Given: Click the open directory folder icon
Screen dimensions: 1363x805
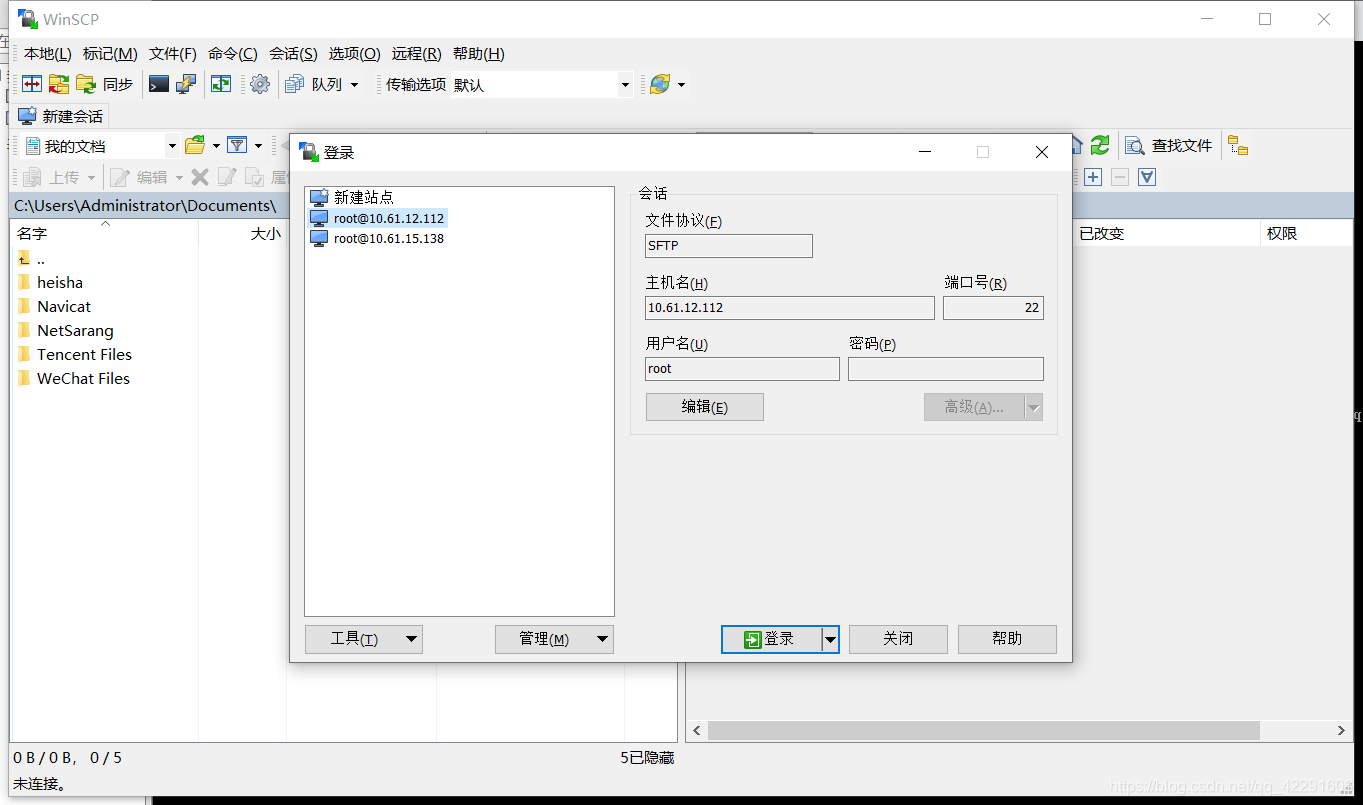Looking at the screenshot, I should point(195,146).
